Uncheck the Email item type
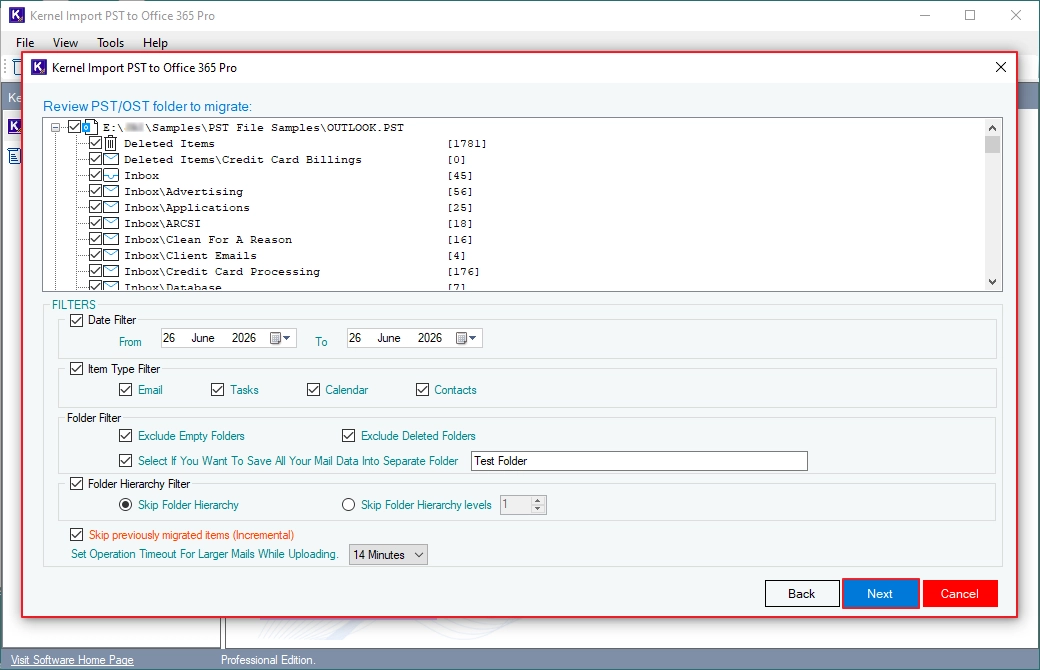The image size is (1040, 670). [x=125, y=389]
